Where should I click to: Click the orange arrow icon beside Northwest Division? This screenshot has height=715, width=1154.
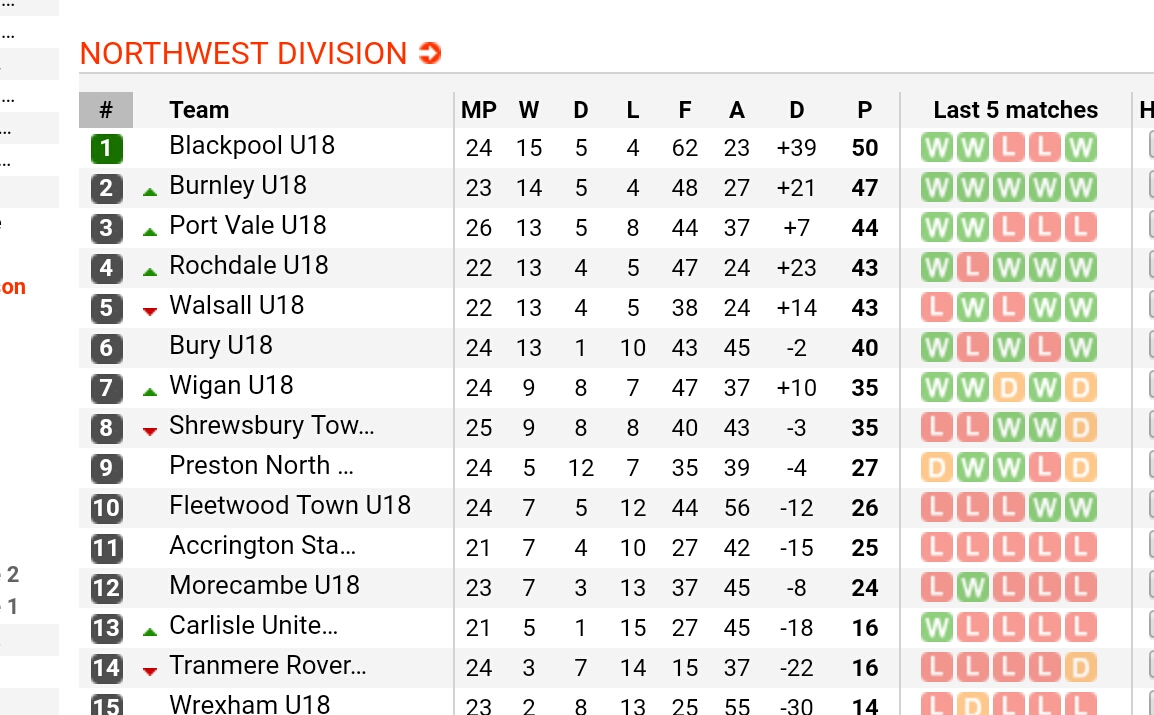tap(430, 53)
